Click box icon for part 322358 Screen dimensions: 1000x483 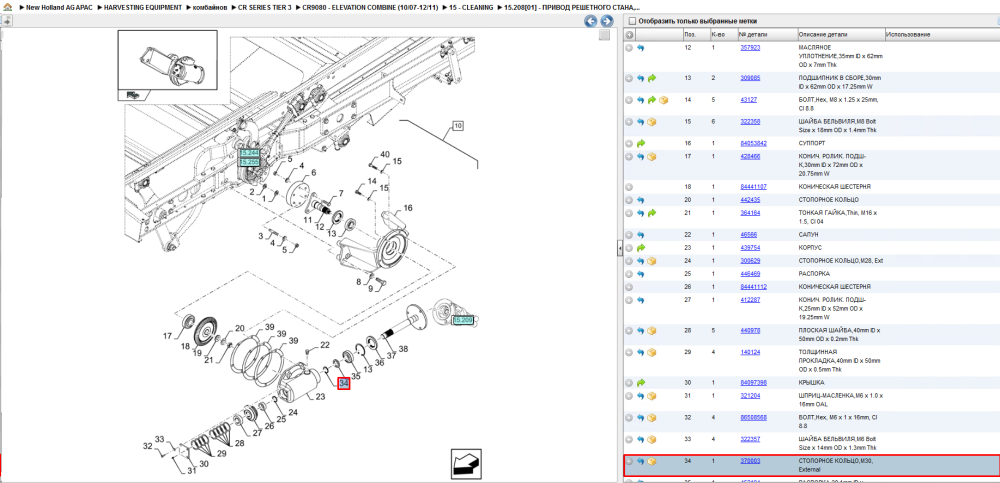coord(652,122)
